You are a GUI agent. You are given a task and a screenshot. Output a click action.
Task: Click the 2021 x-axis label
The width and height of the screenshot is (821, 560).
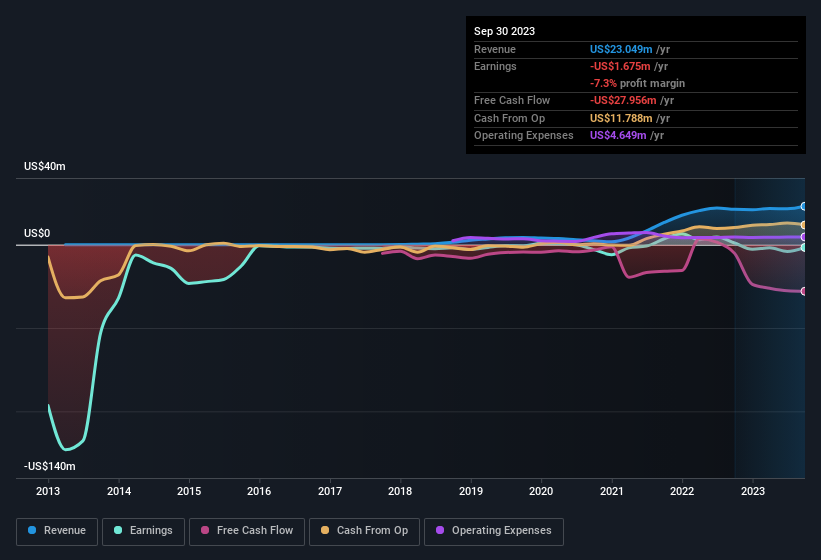point(612,491)
